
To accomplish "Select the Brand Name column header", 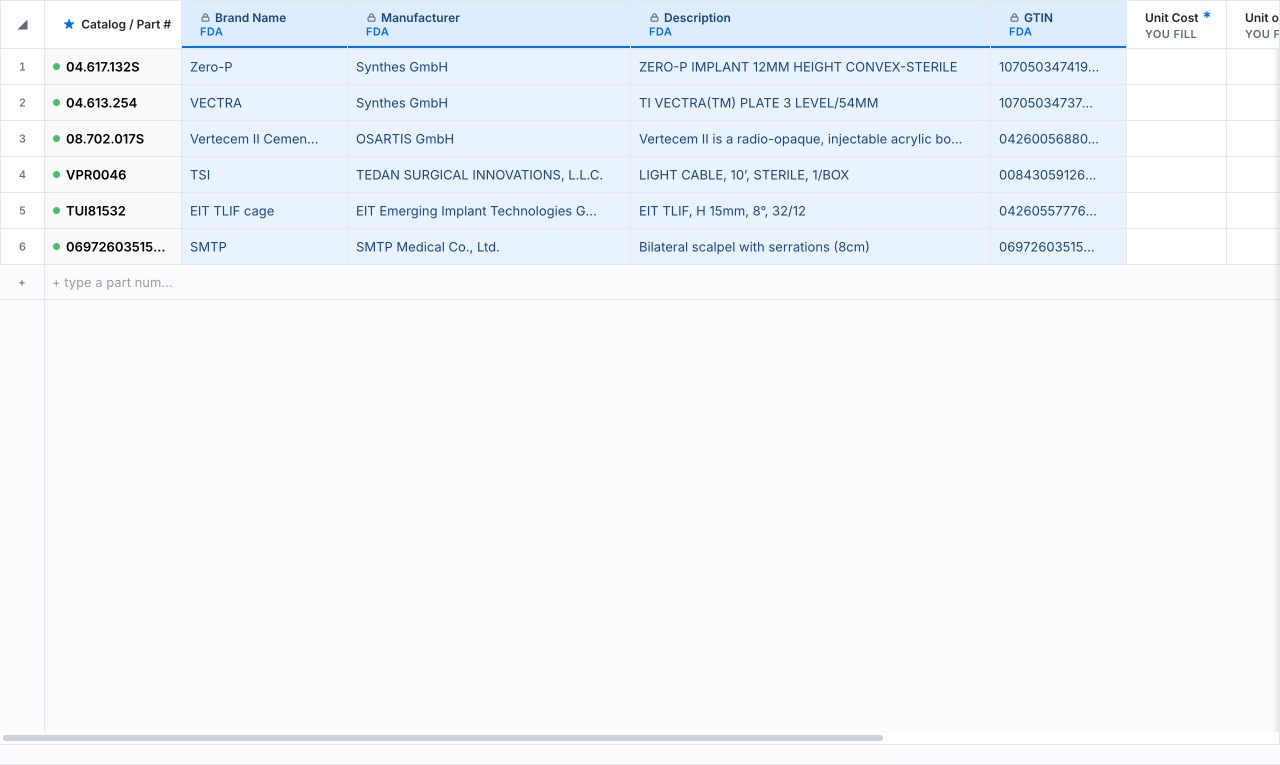I will tap(264, 24).
